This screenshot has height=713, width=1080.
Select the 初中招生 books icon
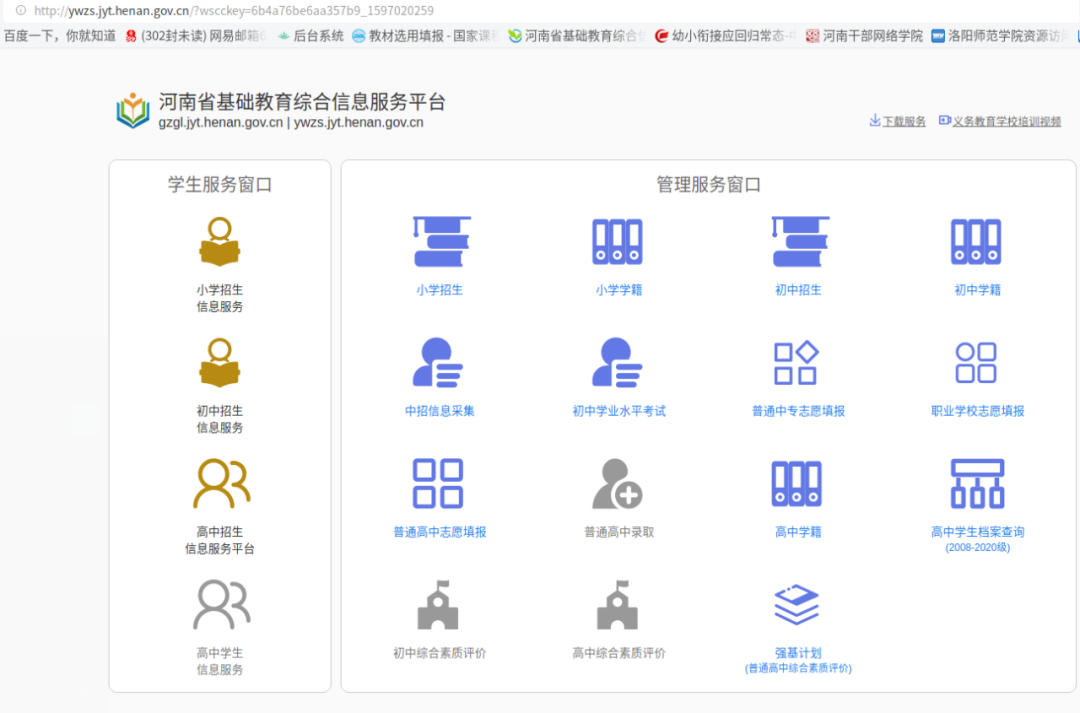tap(798, 243)
